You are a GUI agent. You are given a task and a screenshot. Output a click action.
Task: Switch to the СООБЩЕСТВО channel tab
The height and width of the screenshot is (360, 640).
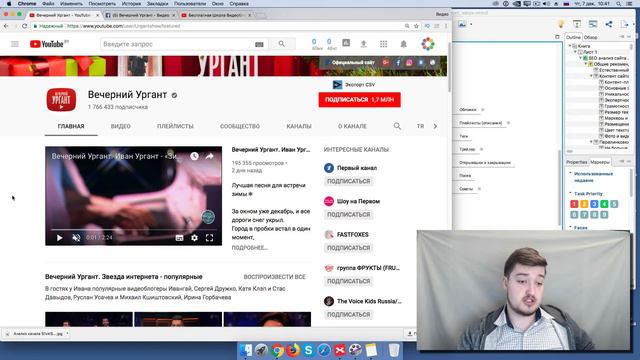(x=240, y=126)
